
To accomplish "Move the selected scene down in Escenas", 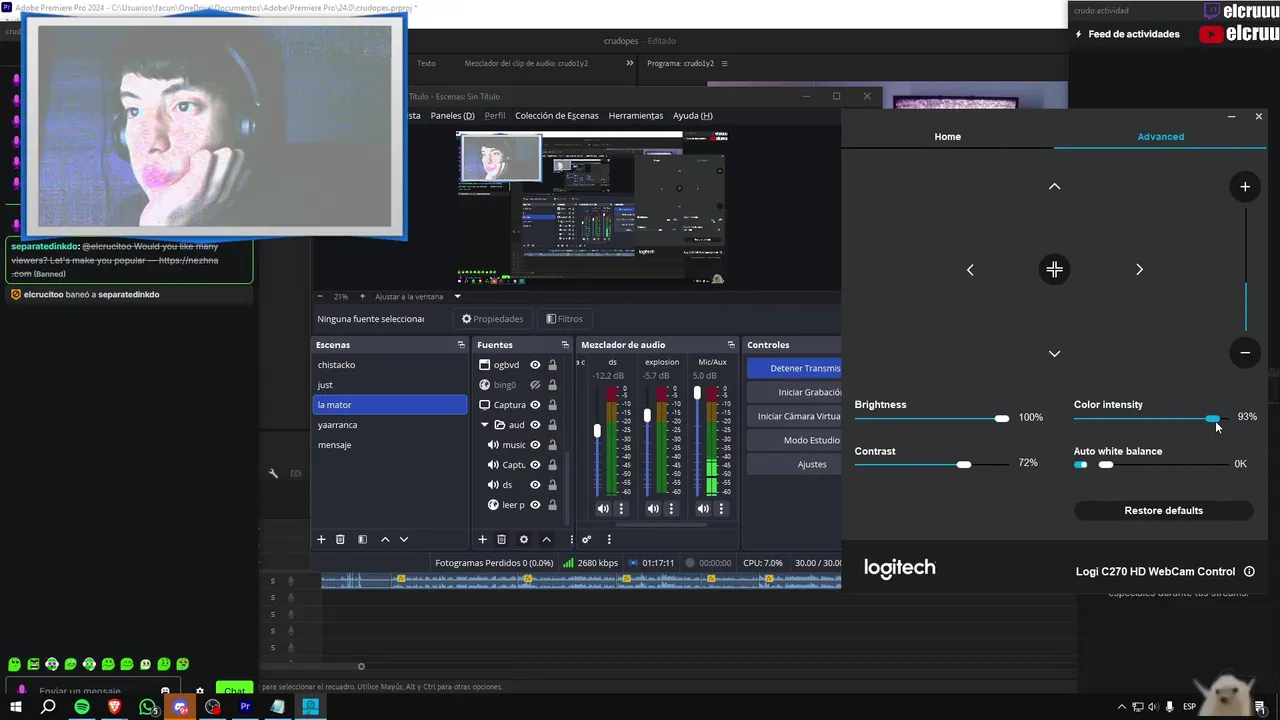I will click(x=404, y=539).
